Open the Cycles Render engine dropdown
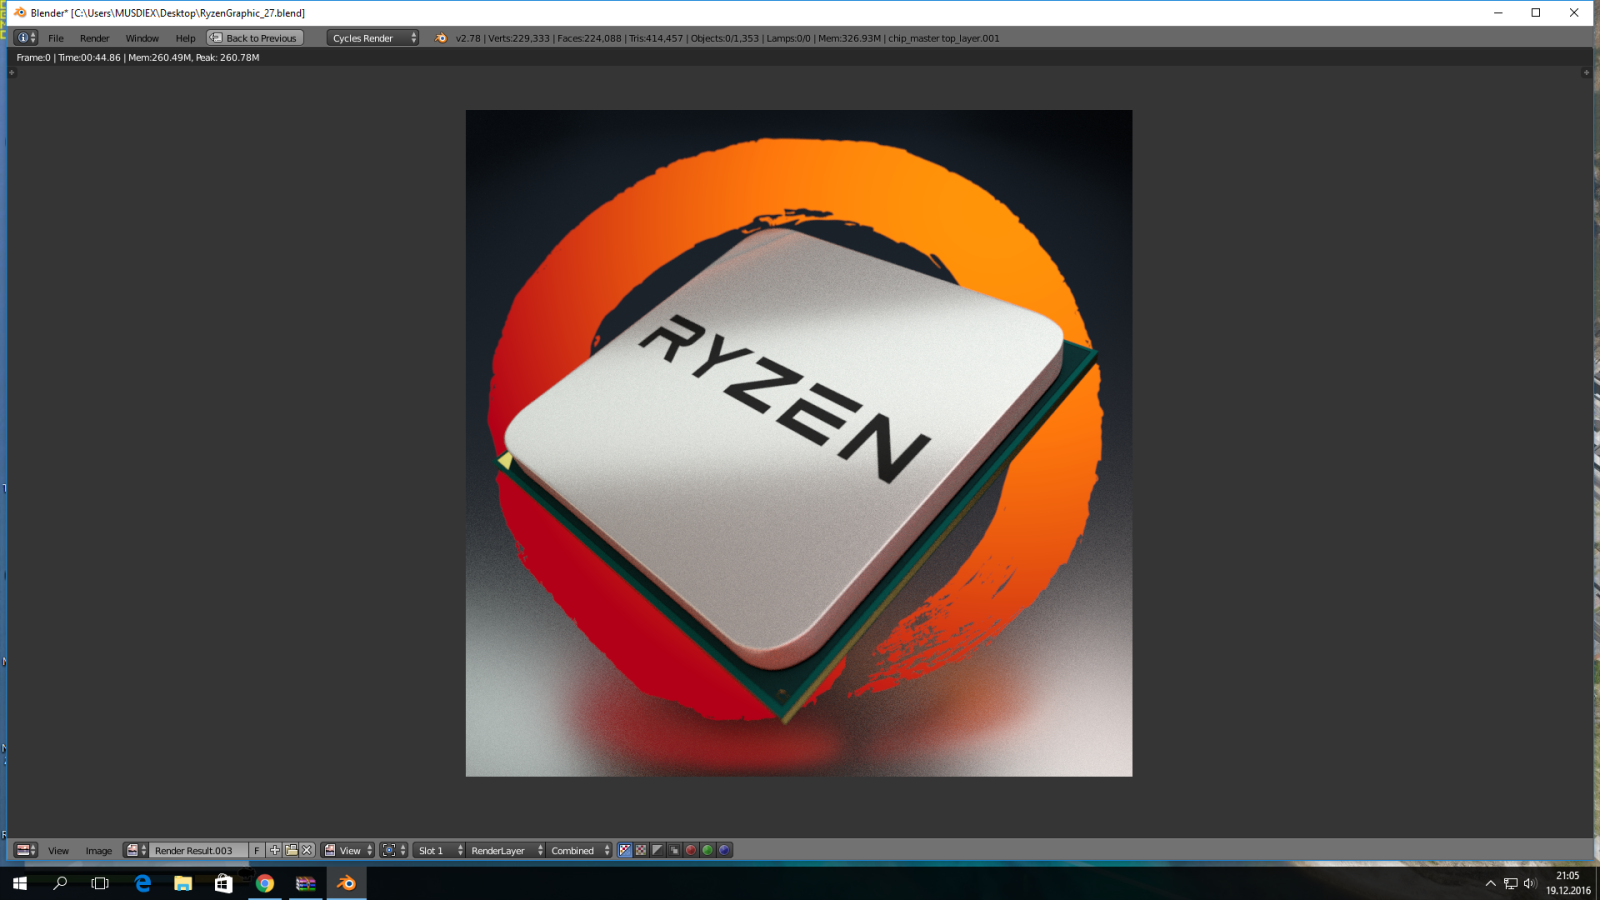1600x900 pixels. pyautogui.click(x=373, y=38)
